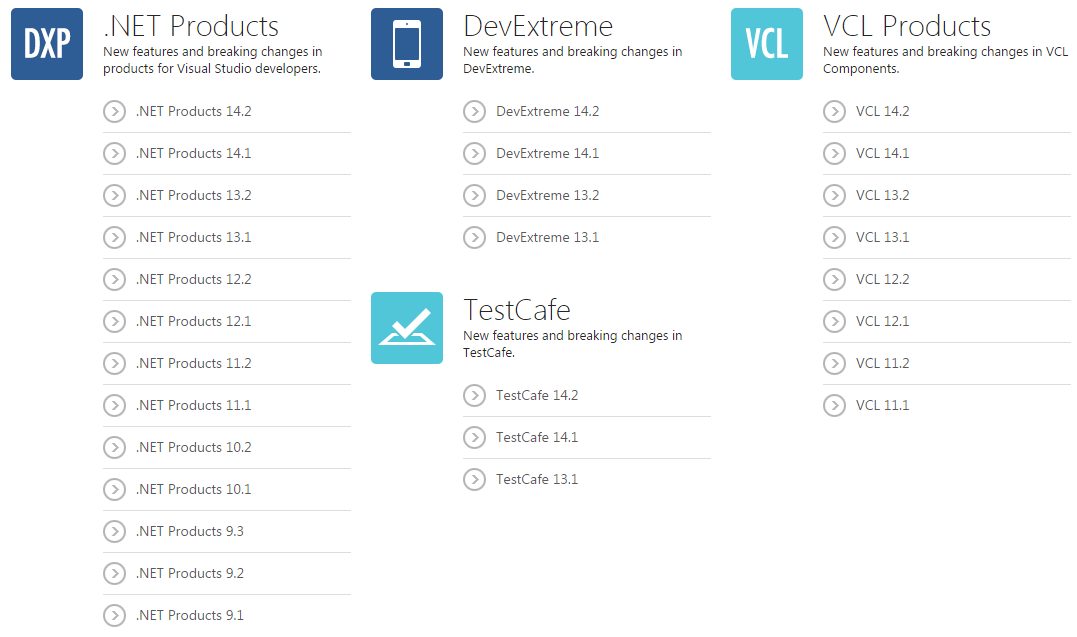
Task: Open the .NET Products 11.2 link
Action: (x=194, y=363)
